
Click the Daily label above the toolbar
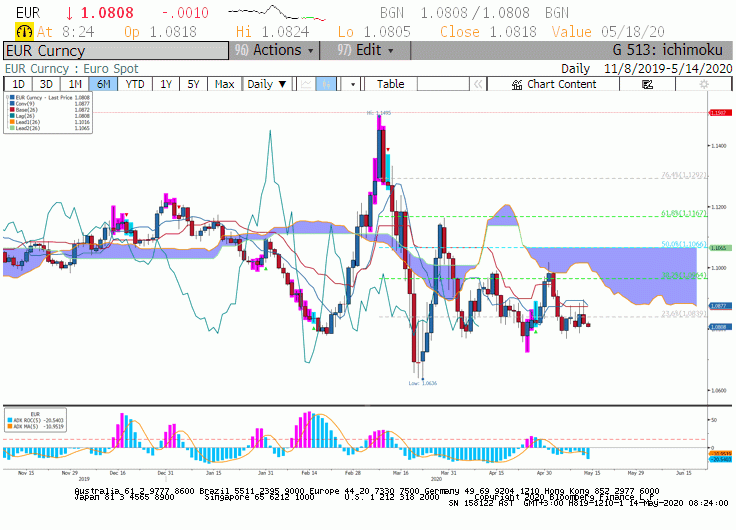point(575,69)
